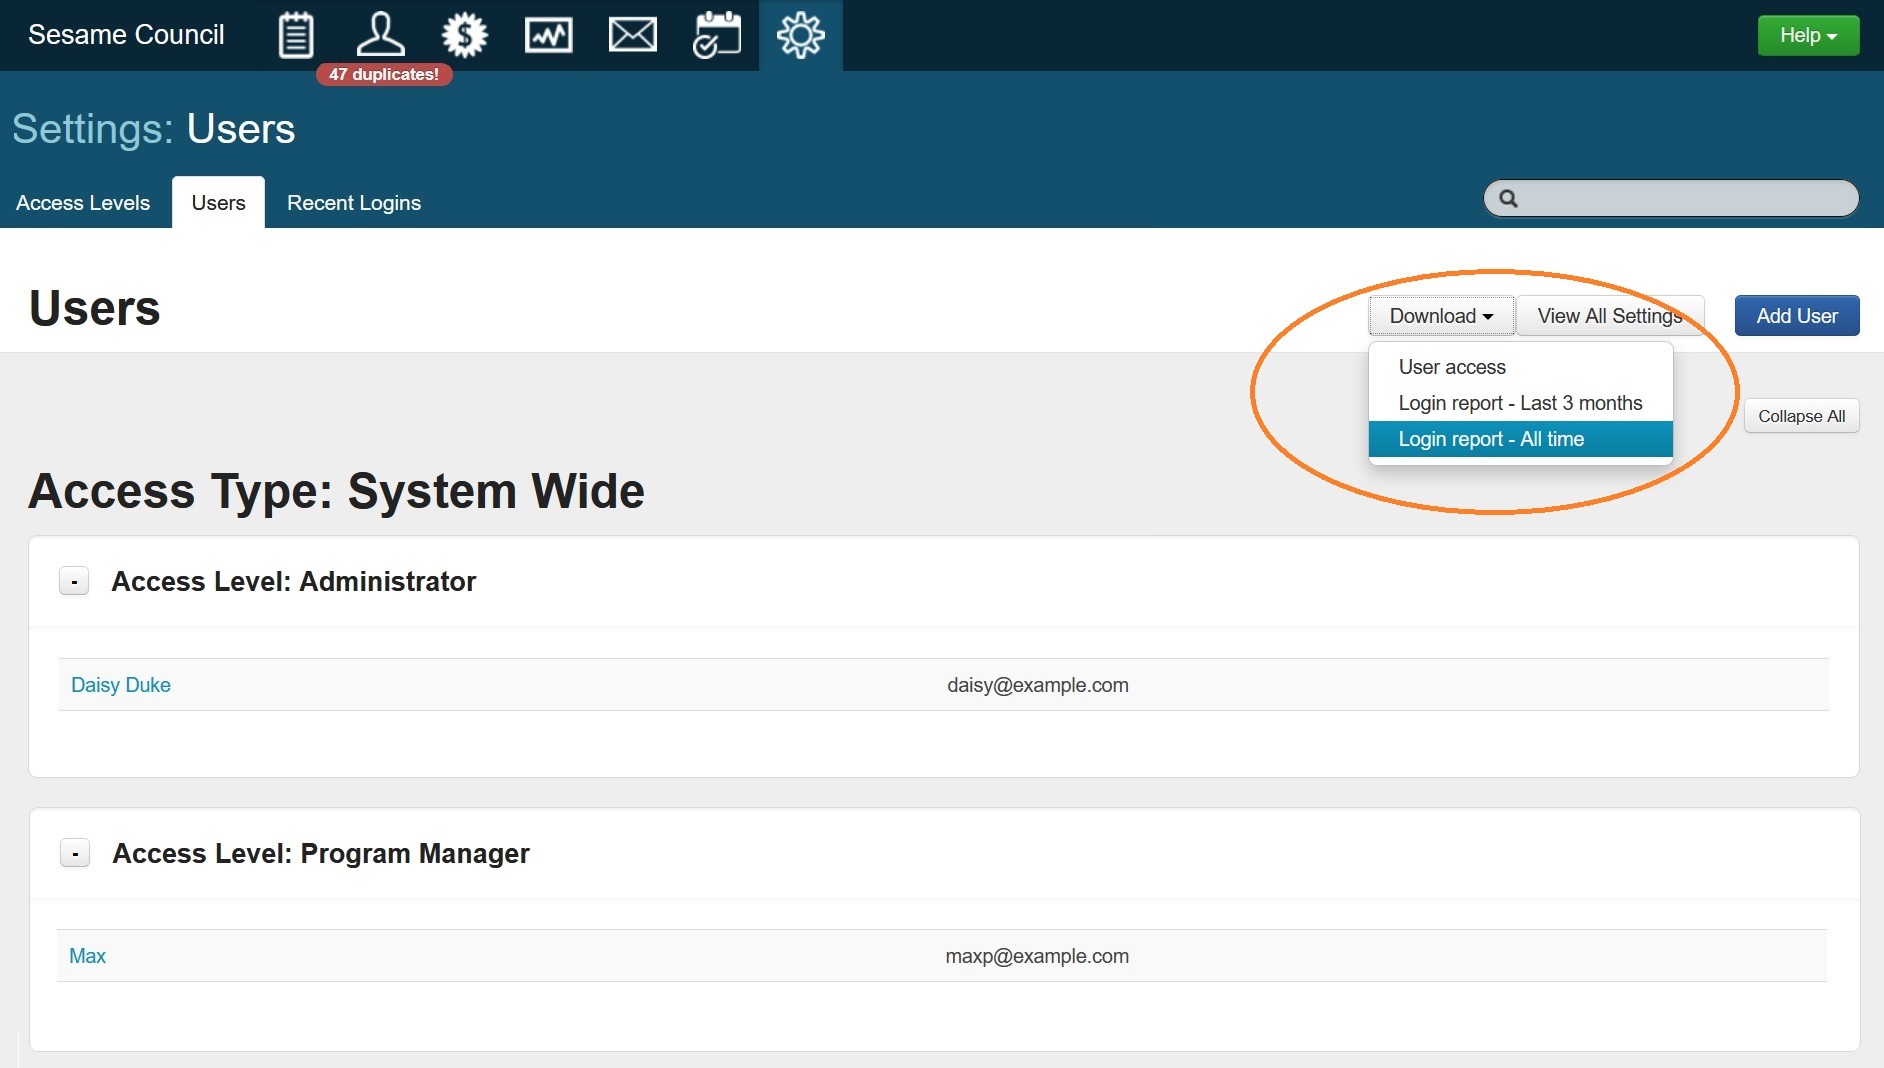
Task: Open the person profile icon in navbar
Action: click(x=380, y=35)
